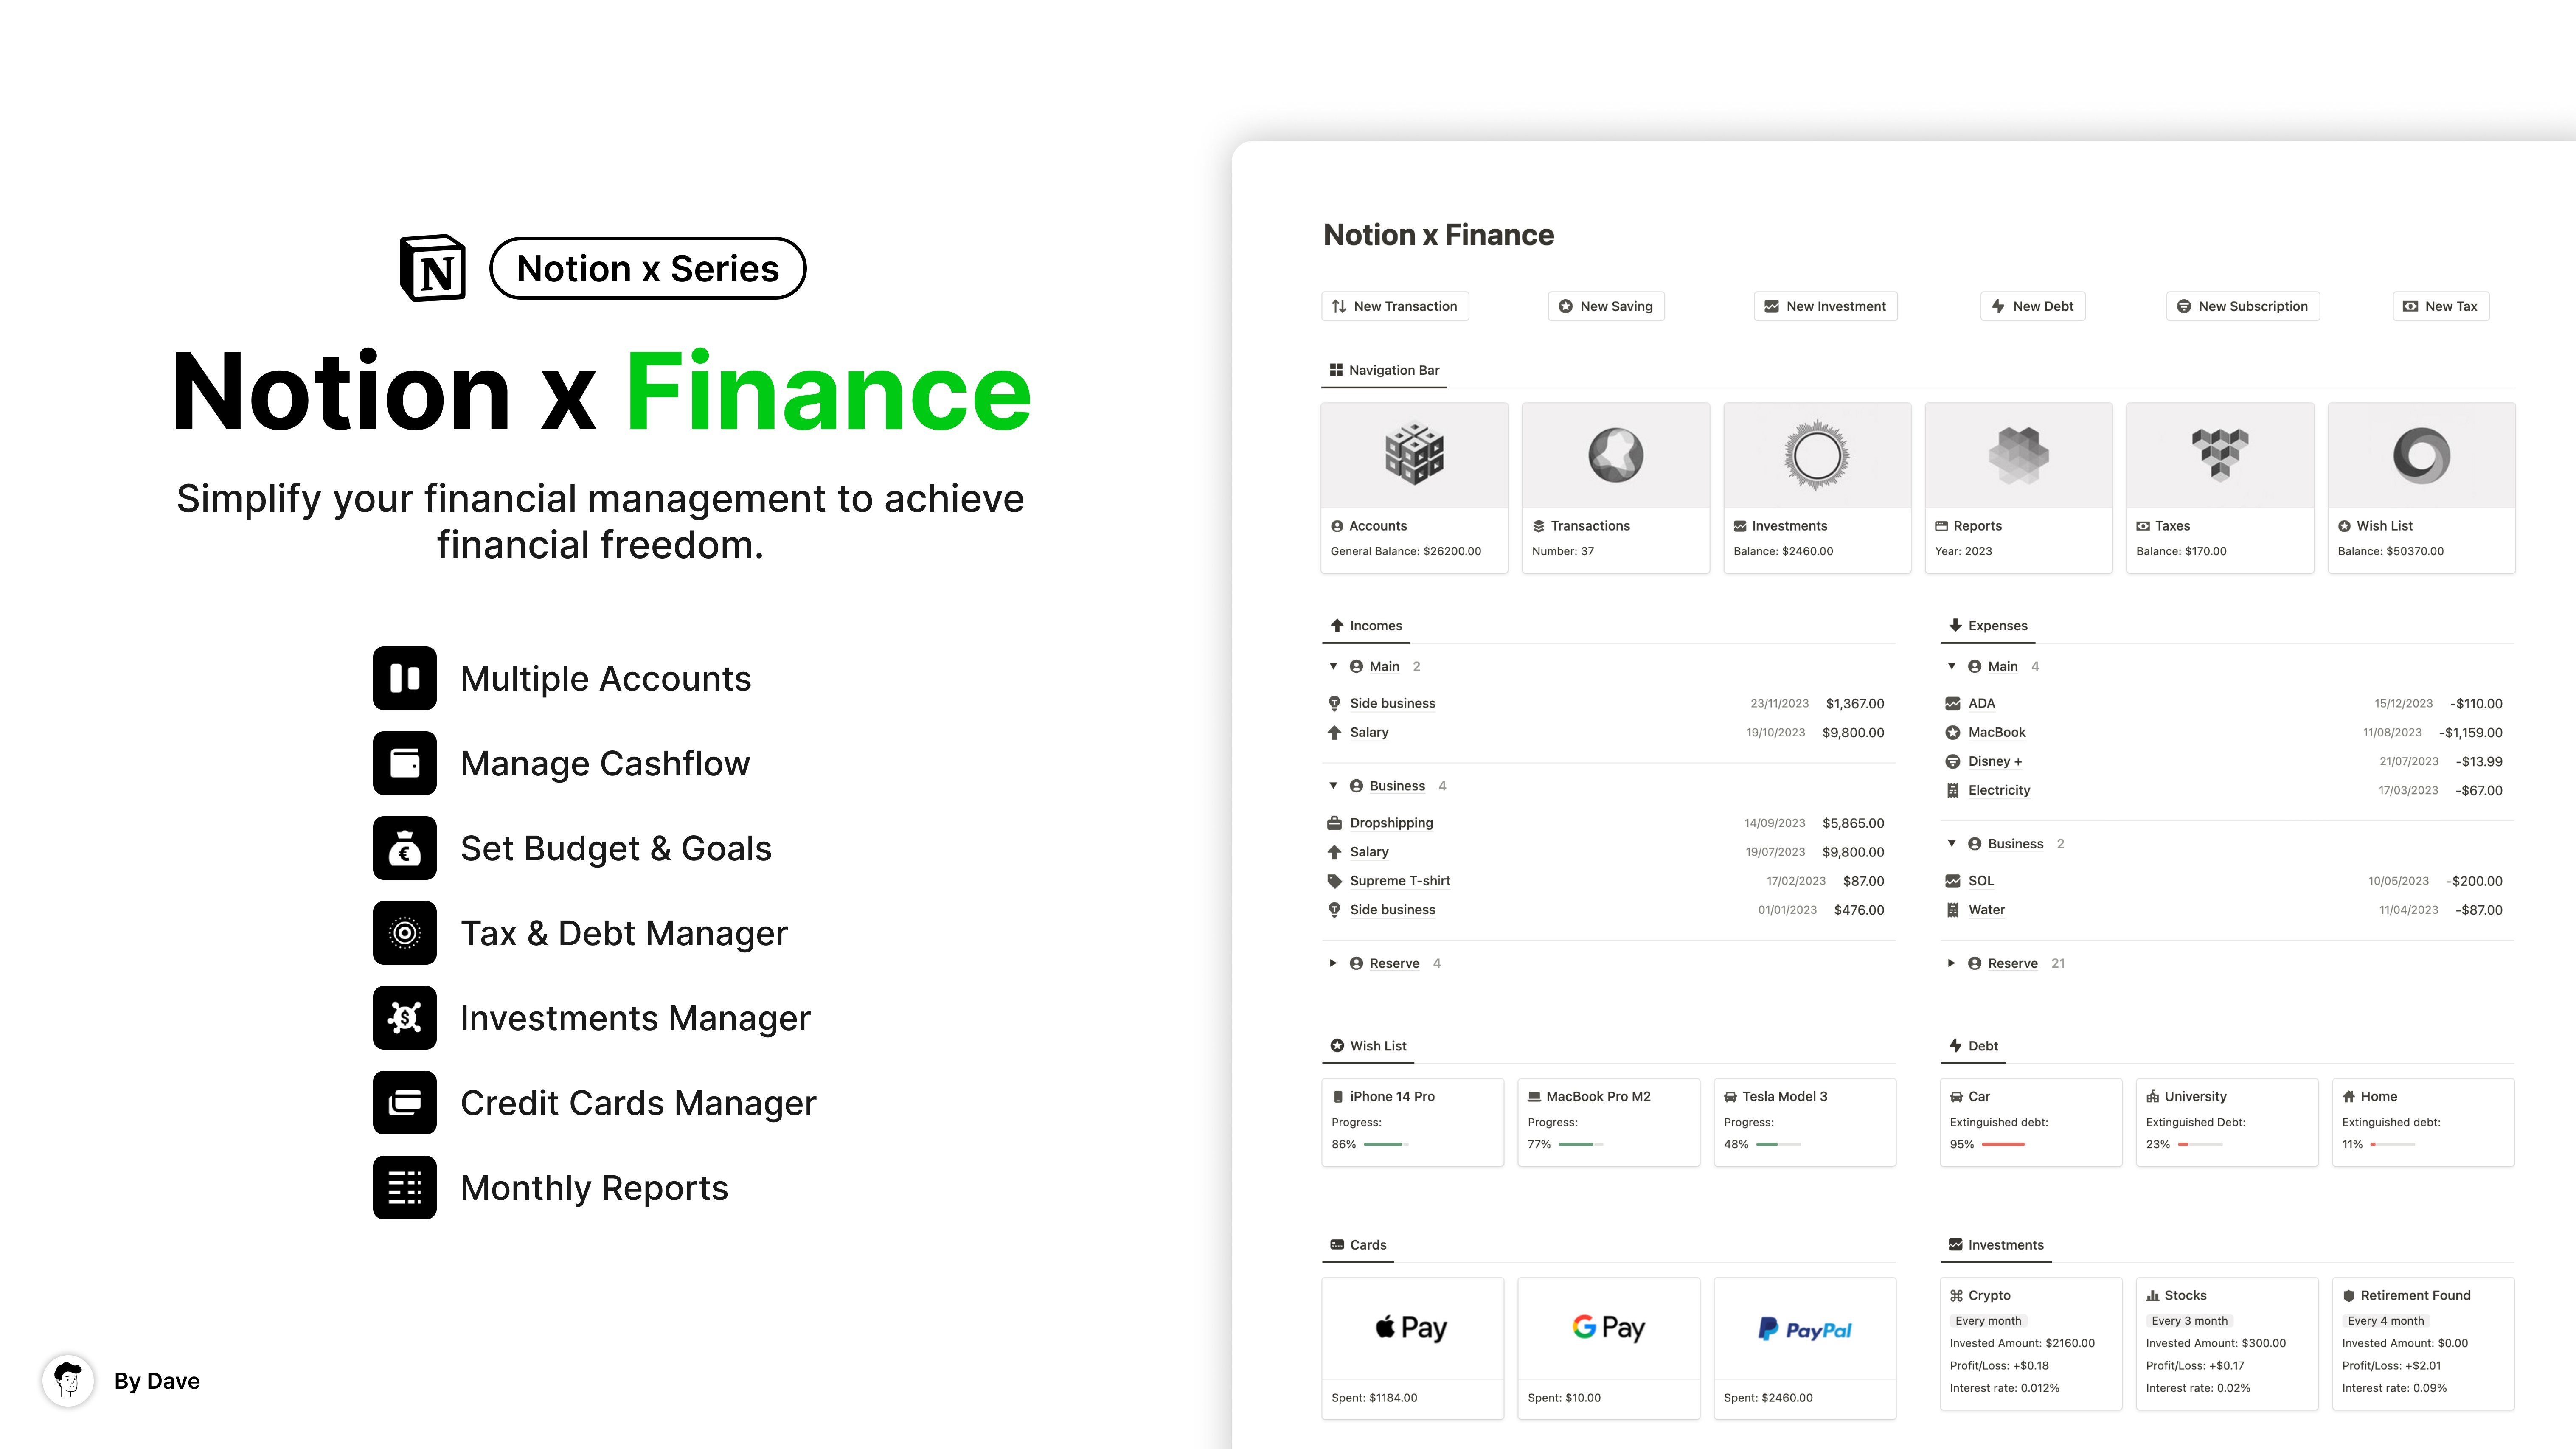Open the Wish List navigation card
Viewport: 2576px width, 1449px height.
pyautogui.click(x=2422, y=488)
